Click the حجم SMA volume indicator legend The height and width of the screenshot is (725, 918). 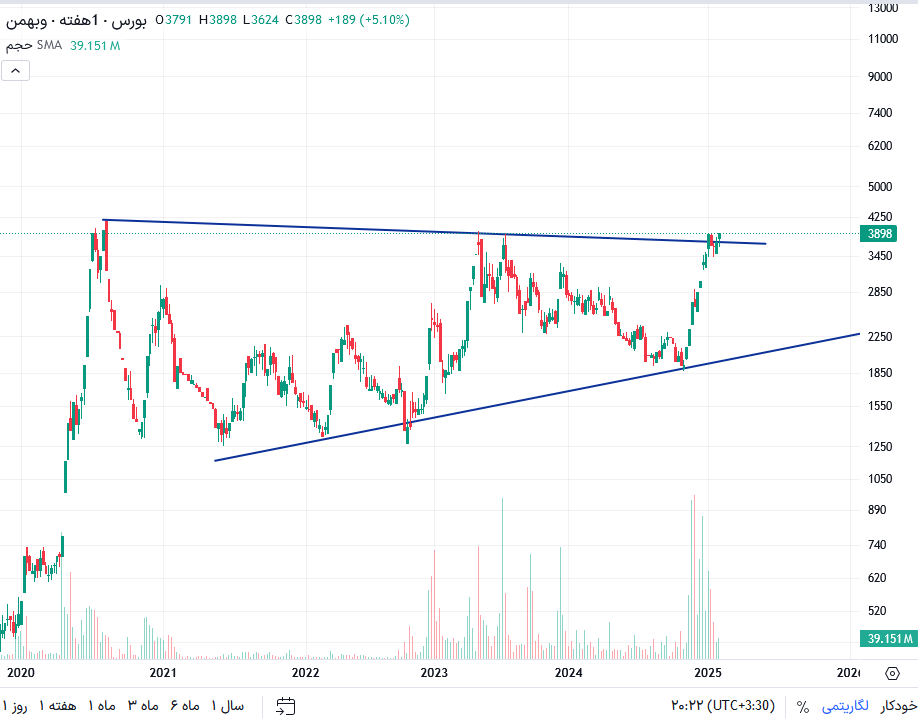34,46
